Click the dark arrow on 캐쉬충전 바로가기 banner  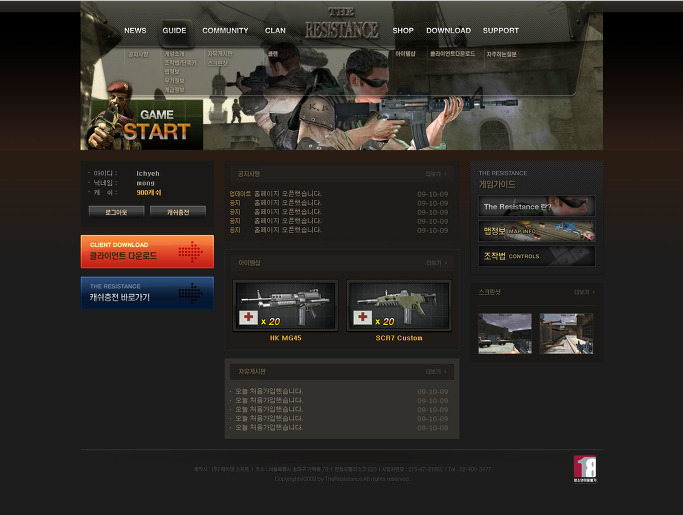[x=191, y=293]
